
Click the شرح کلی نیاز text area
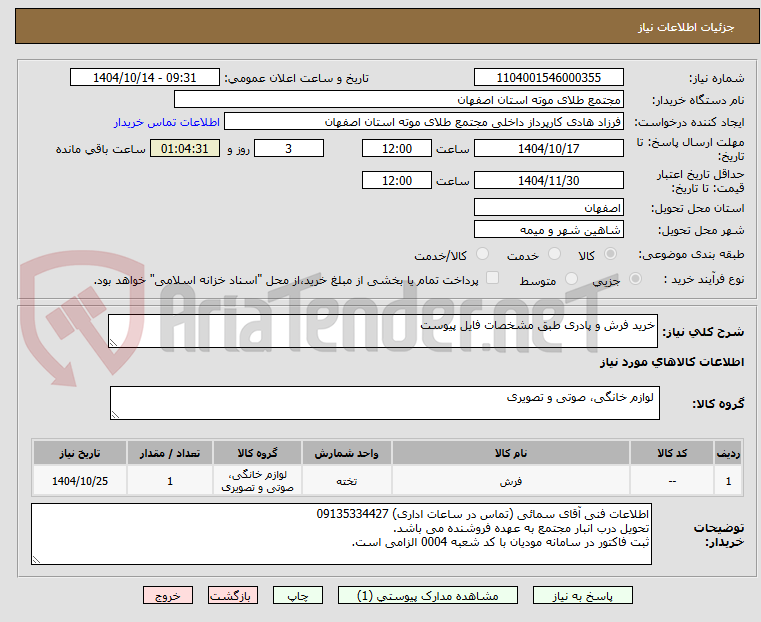coord(382,331)
